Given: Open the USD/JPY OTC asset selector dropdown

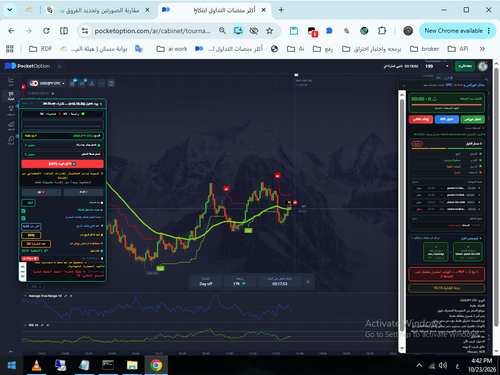Looking at the screenshot, I should click(47, 83).
